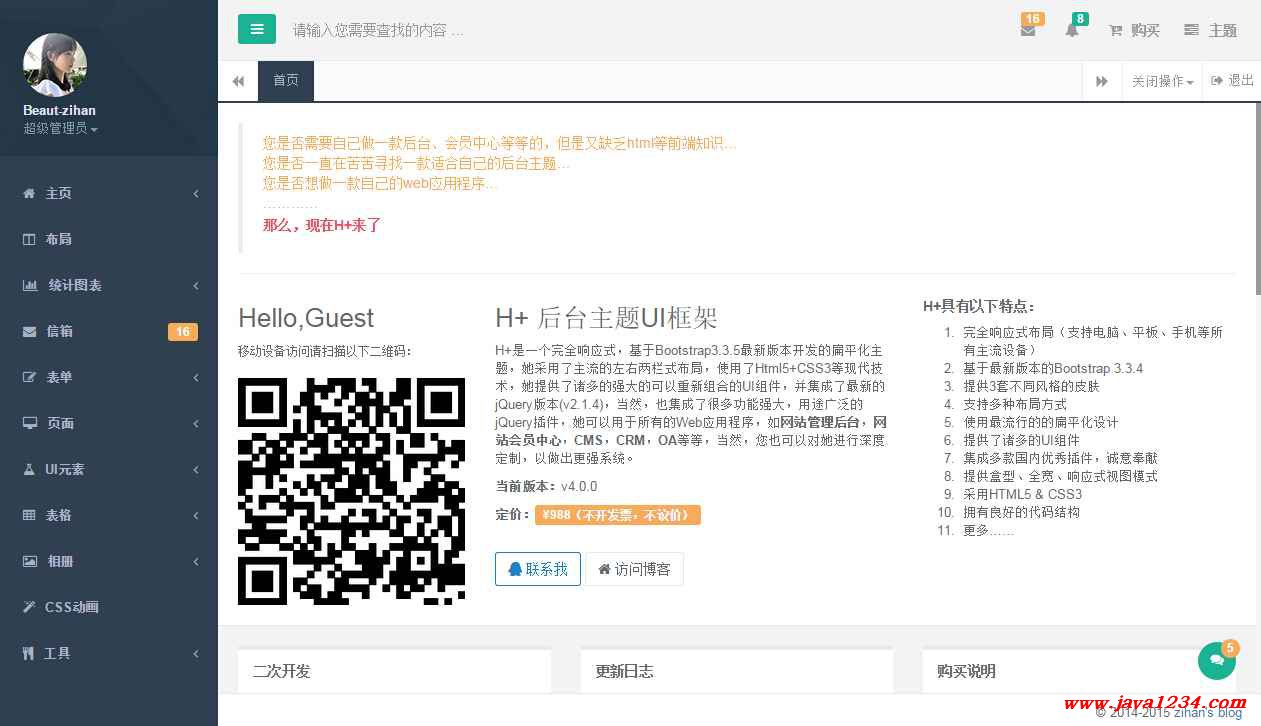Expand the 工具 menu chevron
The image size is (1261, 726).
[x=196, y=653]
